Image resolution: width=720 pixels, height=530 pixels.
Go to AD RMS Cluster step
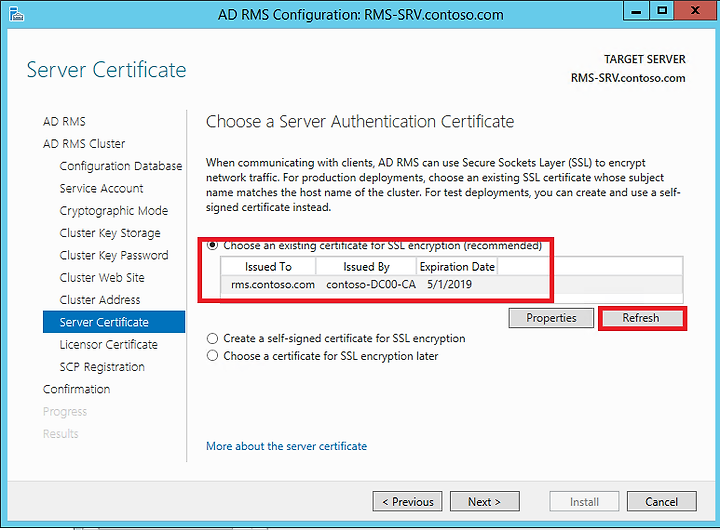click(x=84, y=144)
